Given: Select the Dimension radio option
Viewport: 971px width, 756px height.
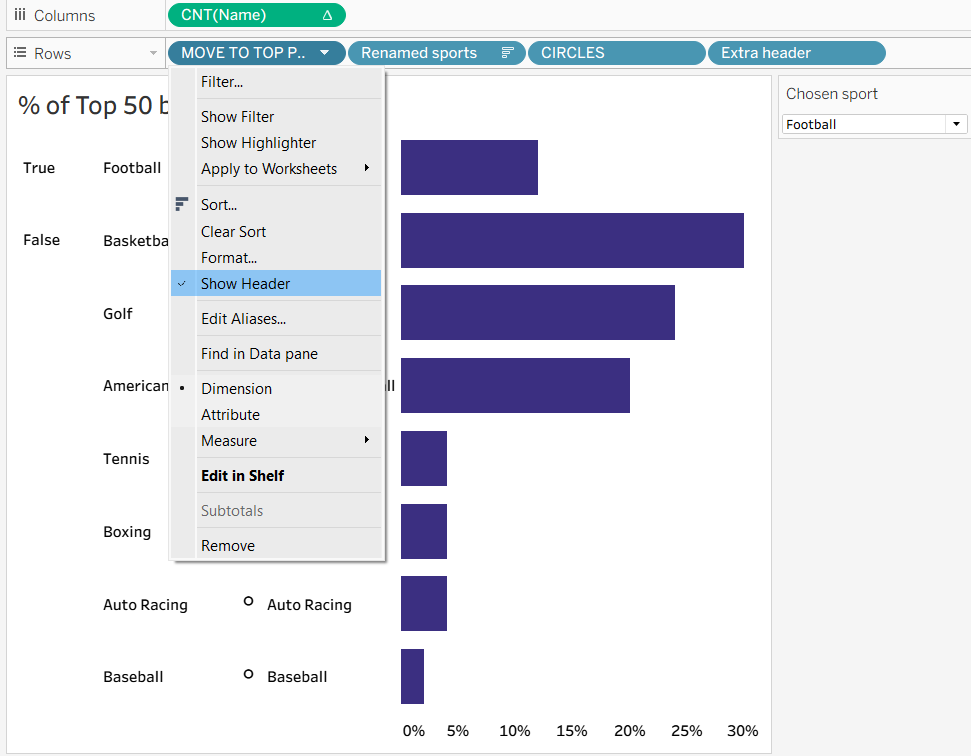Looking at the screenshot, I should click(236, 389).
